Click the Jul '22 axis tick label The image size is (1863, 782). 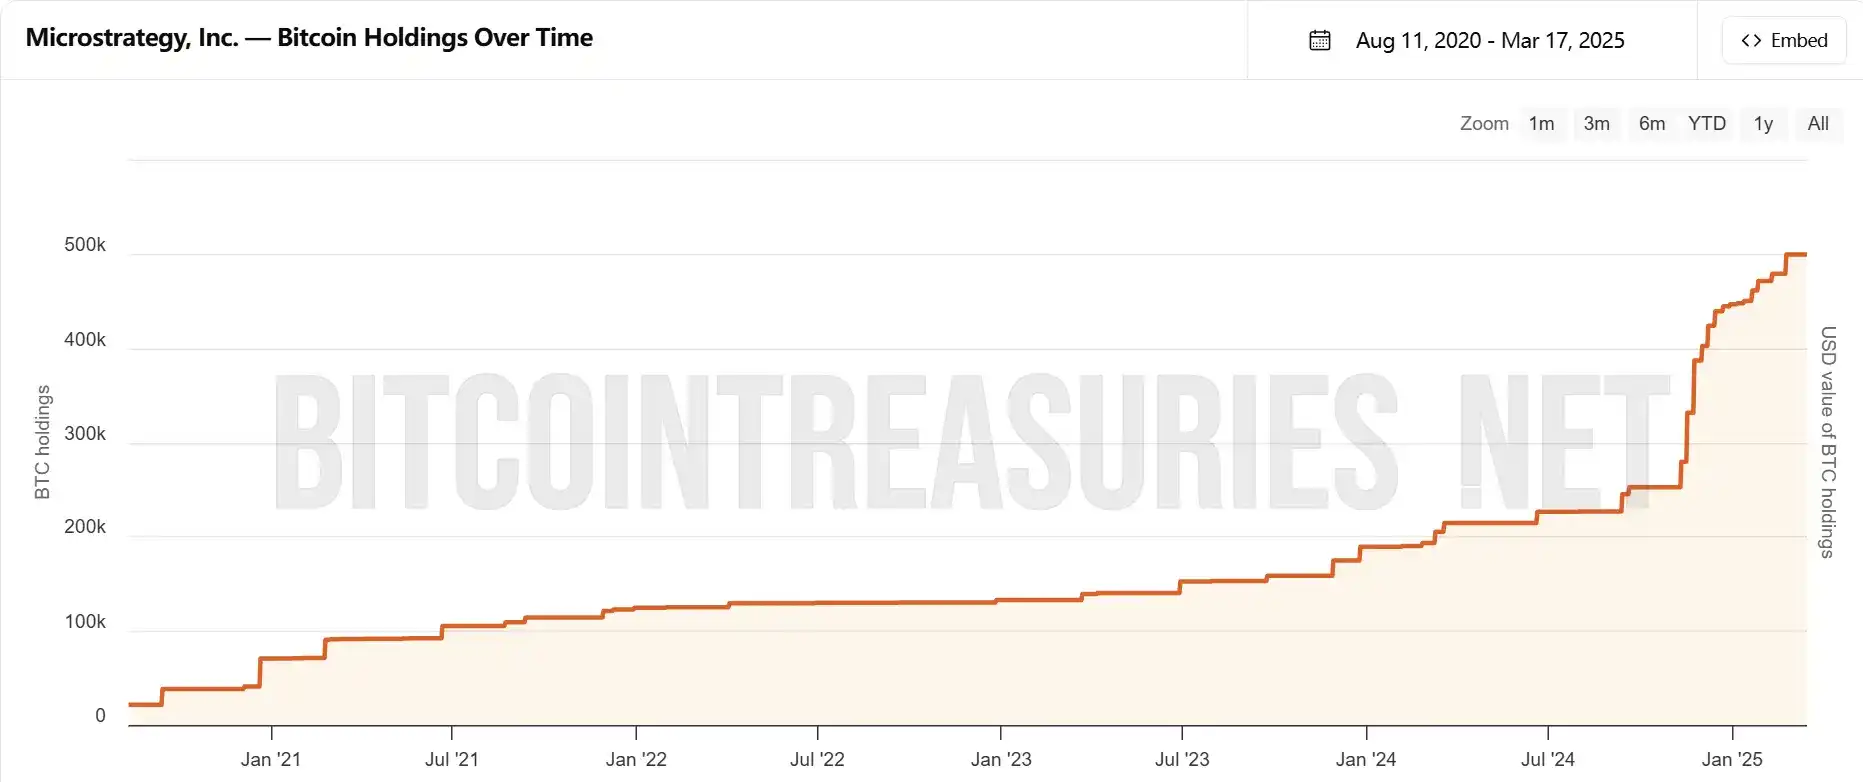[x=817, y=760]
